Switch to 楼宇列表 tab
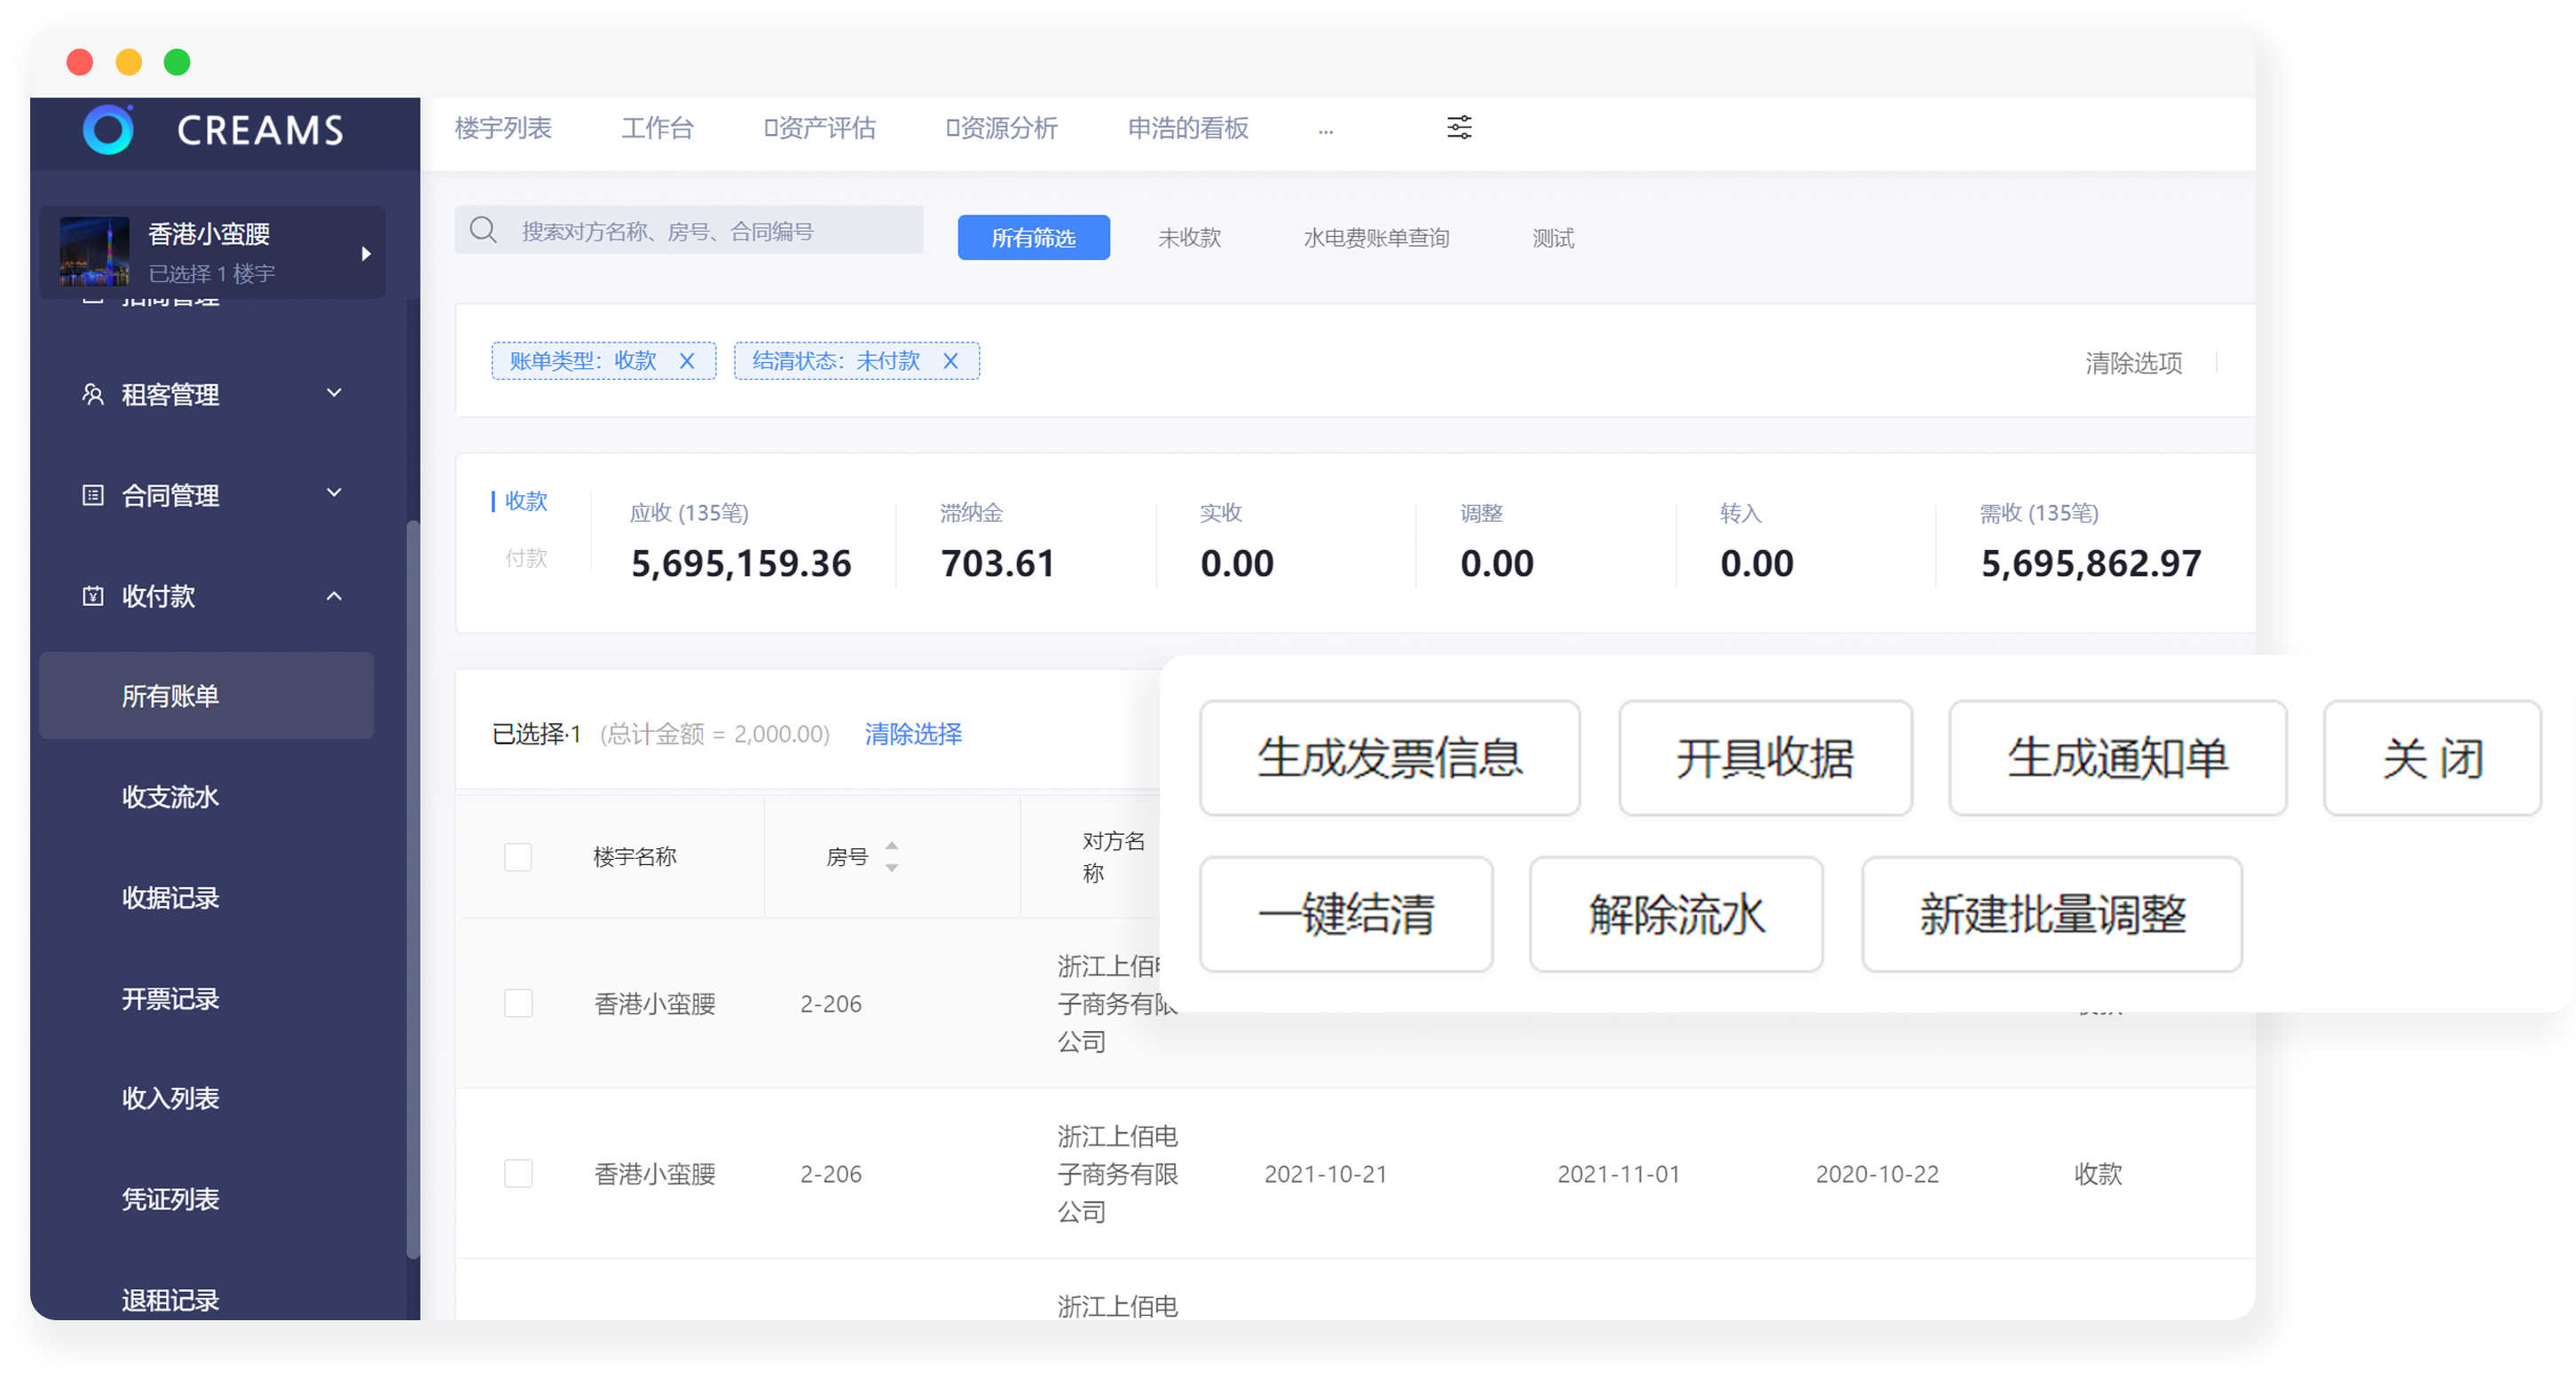The height and width of the screenshot is (1377, 2576). (x=503, y=128)
